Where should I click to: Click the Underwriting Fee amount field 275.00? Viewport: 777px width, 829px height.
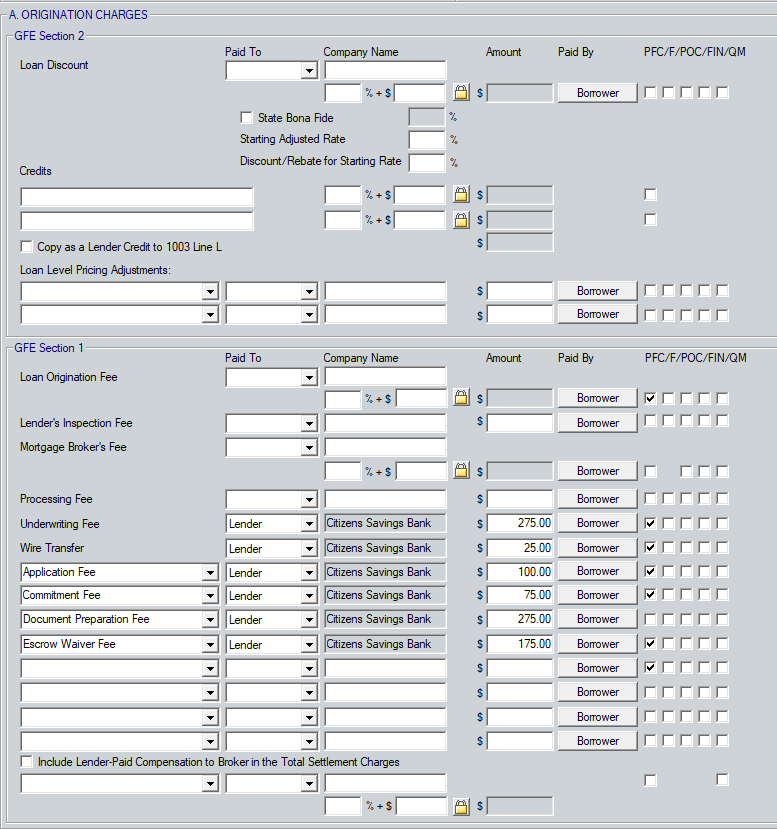520,523
